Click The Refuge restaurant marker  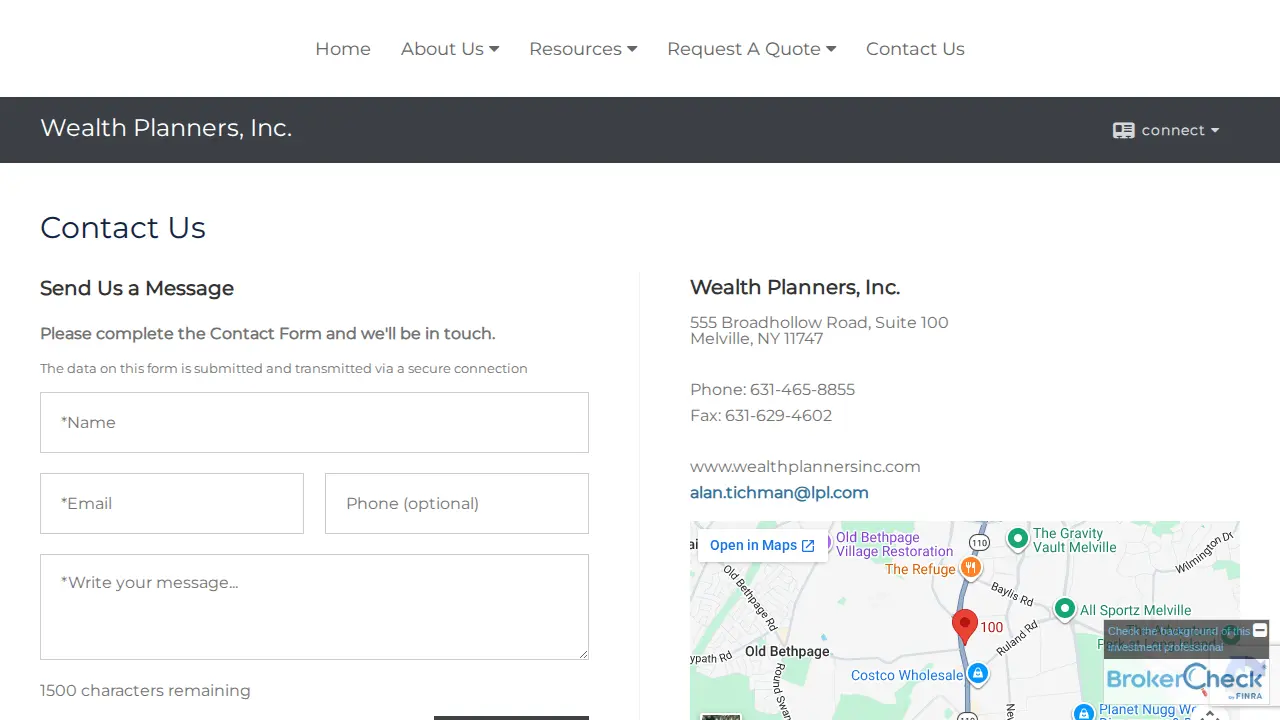969,568
